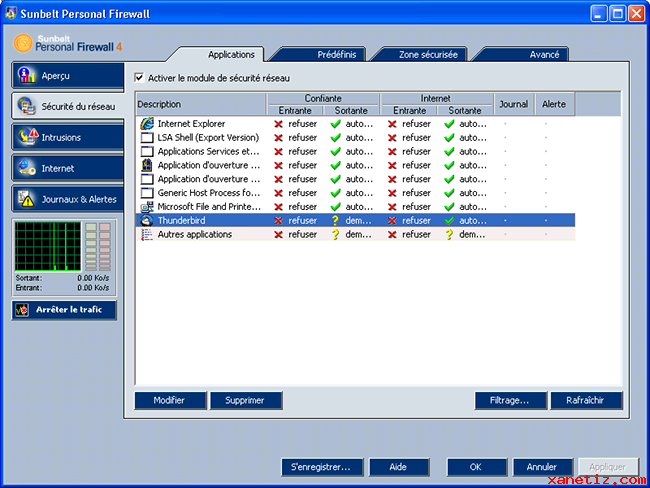Click the Aperçu chart icon in the sidebar
Viewport: 650px width, 488px height.
coord(27,75)
